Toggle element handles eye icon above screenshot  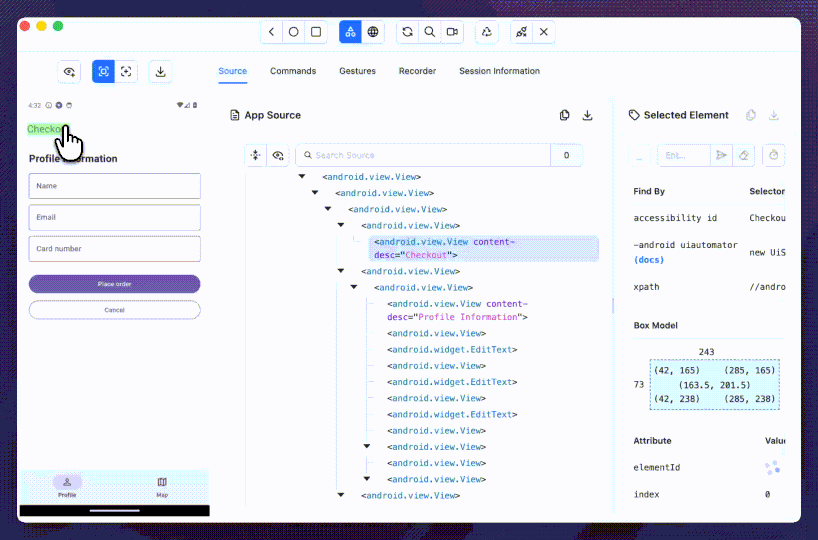click(69, 71)
